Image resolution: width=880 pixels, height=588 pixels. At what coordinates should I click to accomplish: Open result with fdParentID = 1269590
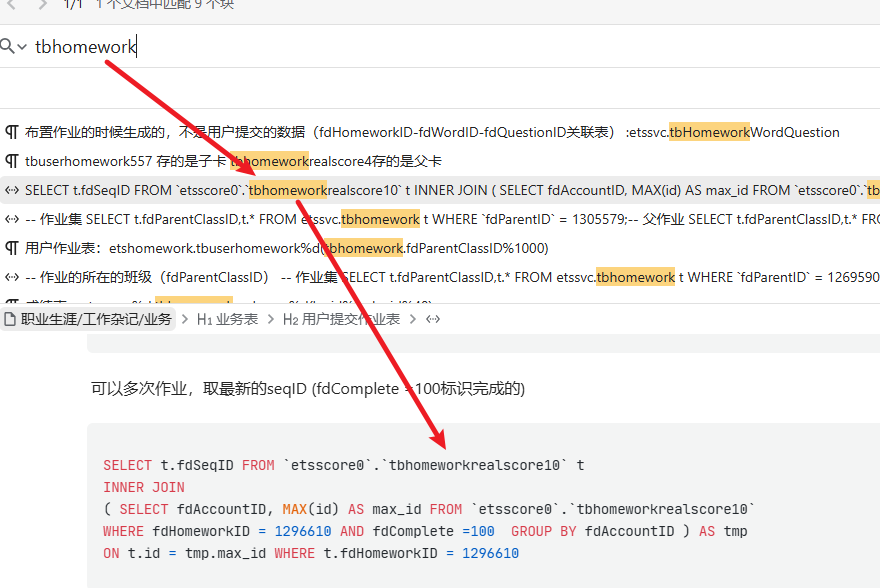(440, 277)
